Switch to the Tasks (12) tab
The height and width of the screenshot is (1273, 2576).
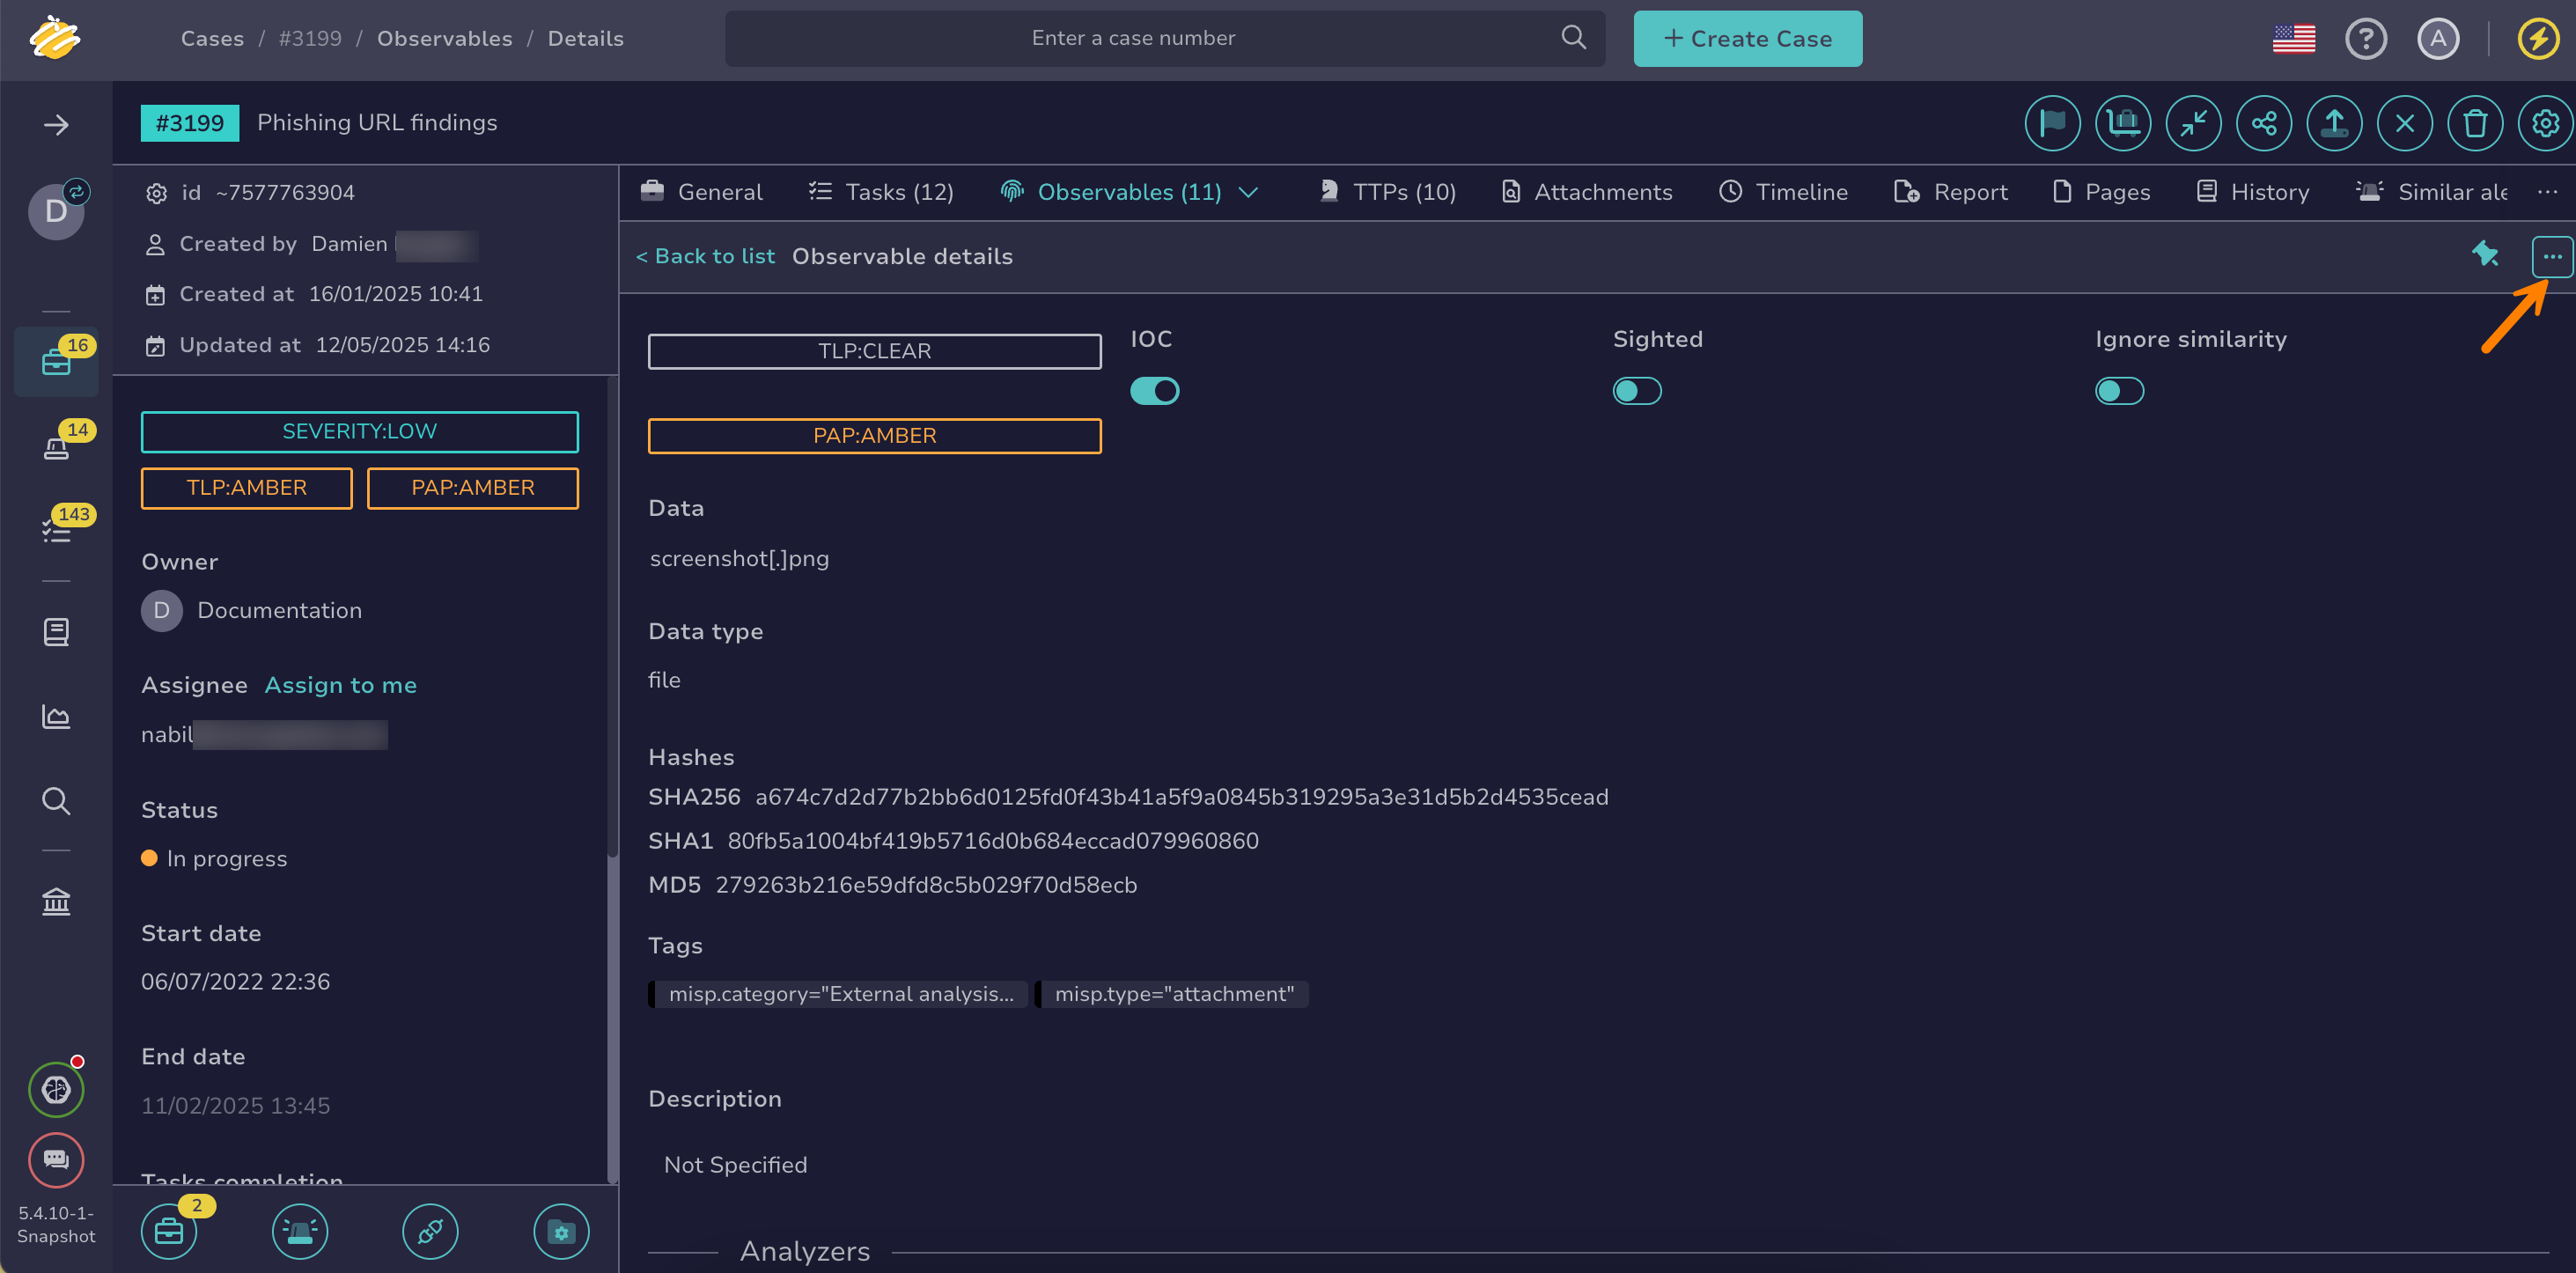coord(881,192)
